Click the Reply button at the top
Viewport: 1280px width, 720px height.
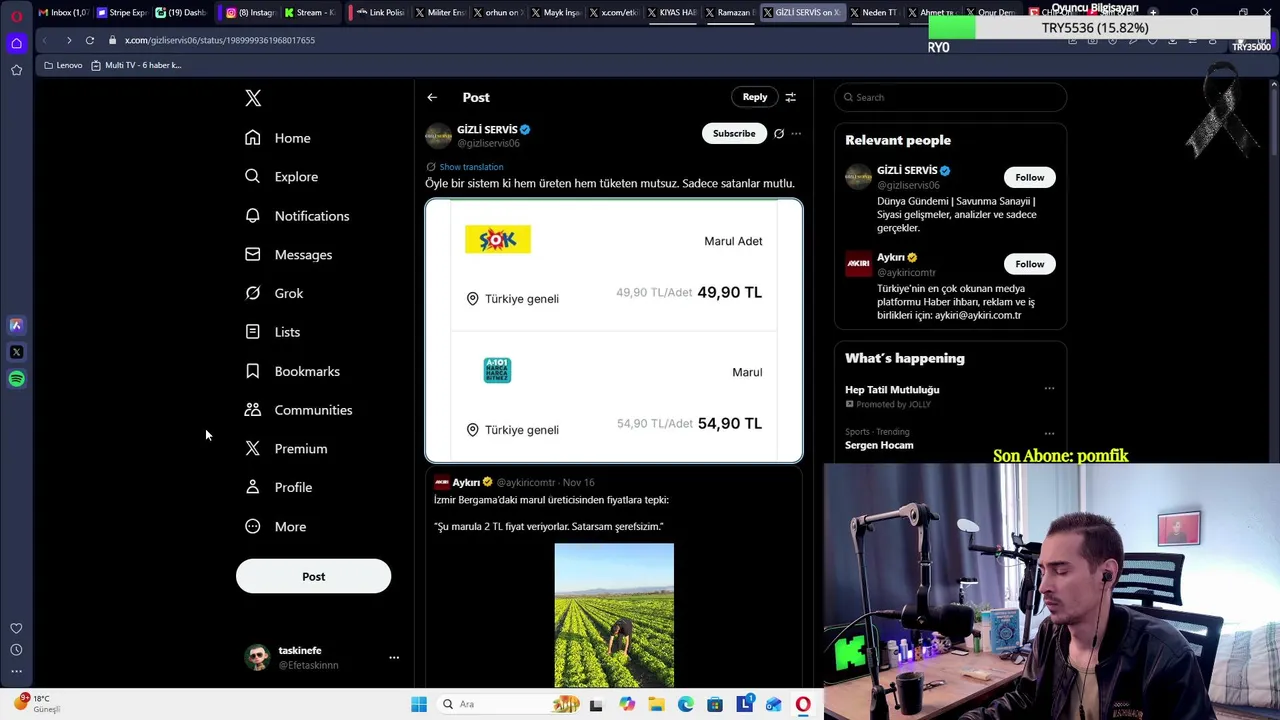[755, 97]
